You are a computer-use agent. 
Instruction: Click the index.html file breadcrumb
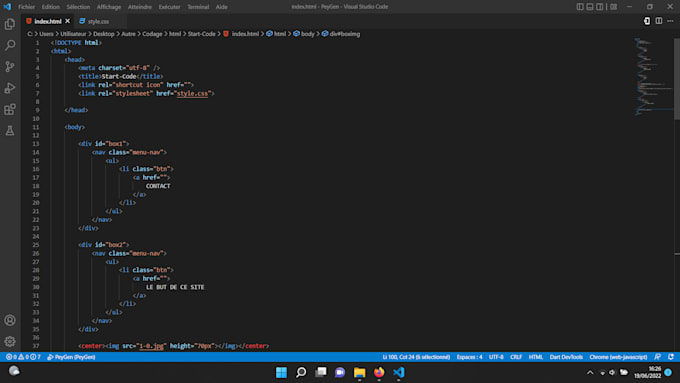coord(241,34)
